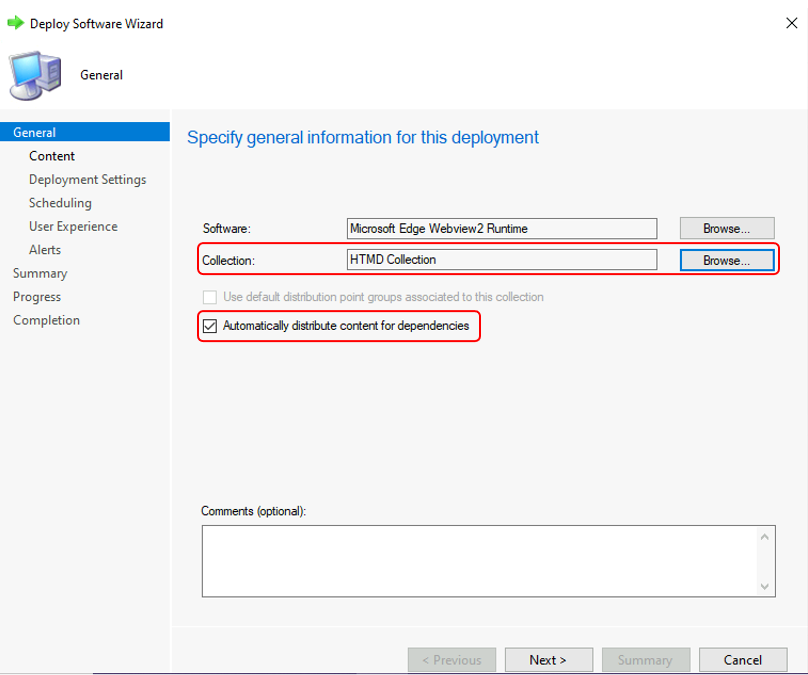The height and width of the screenshot is (675, 808).
Task: Click the 'Specify general information for this deployment' heading
Action: (363, 138)
